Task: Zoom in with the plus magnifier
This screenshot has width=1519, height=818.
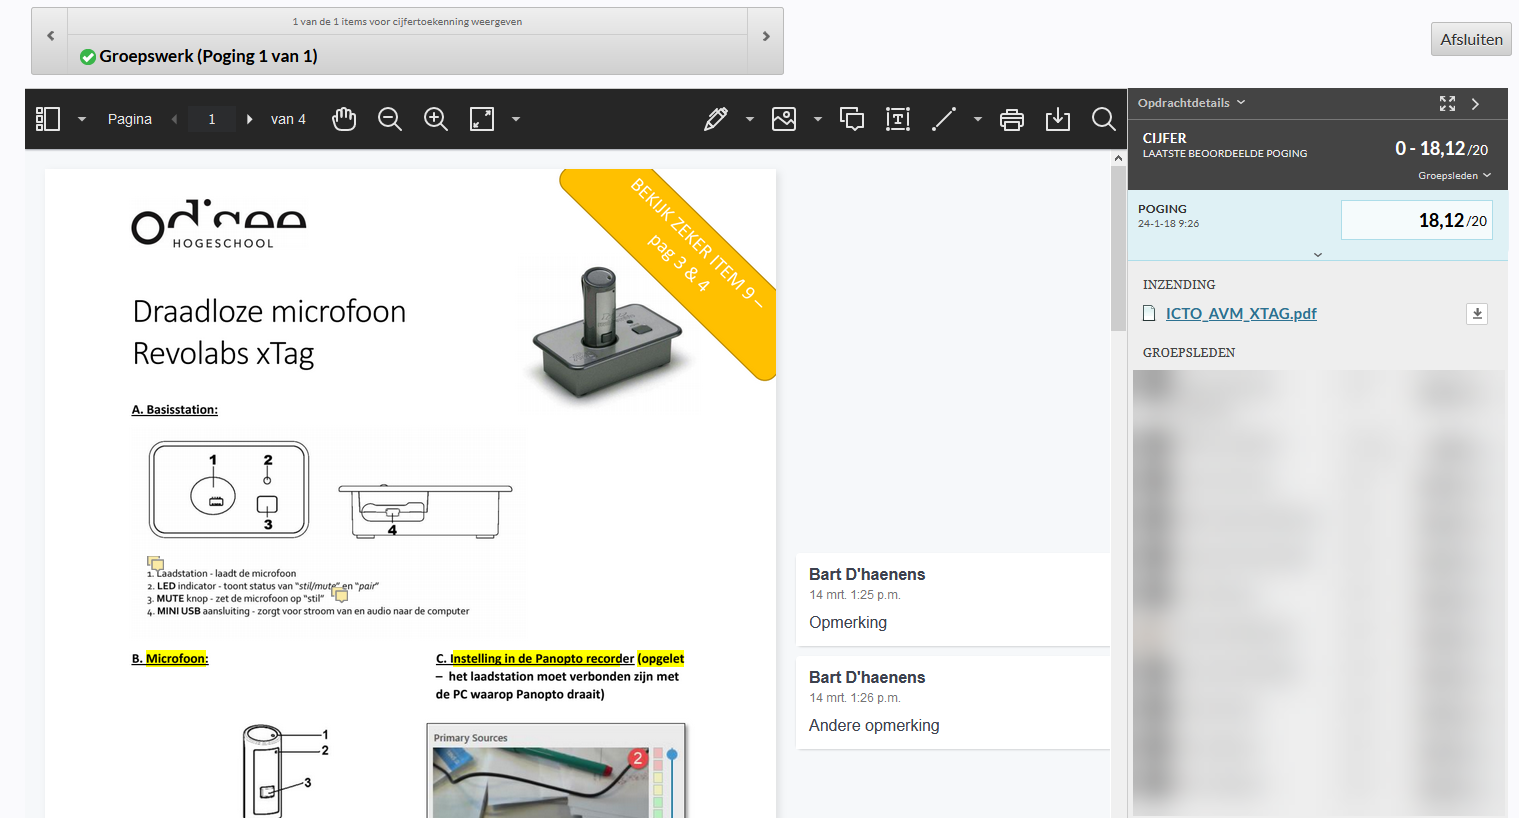Action: pos(436,119)
